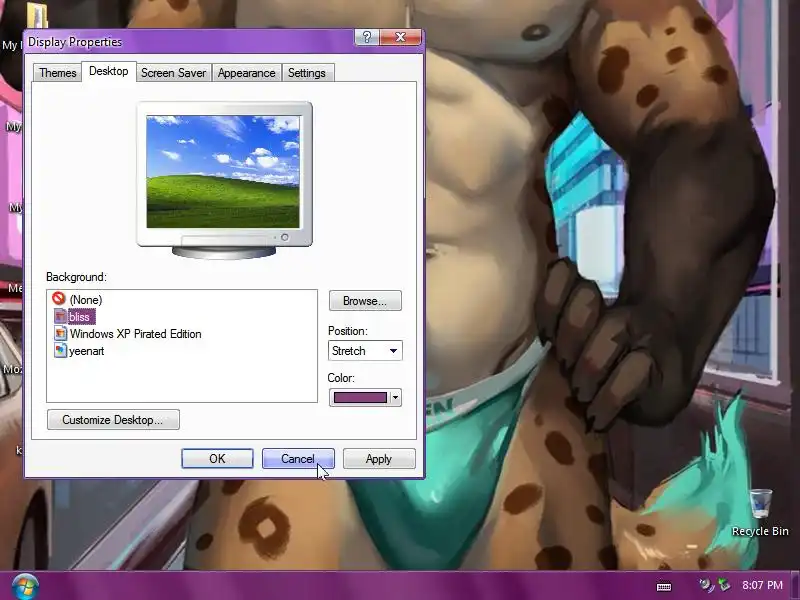Open the Settings tab

coord(307,73)
